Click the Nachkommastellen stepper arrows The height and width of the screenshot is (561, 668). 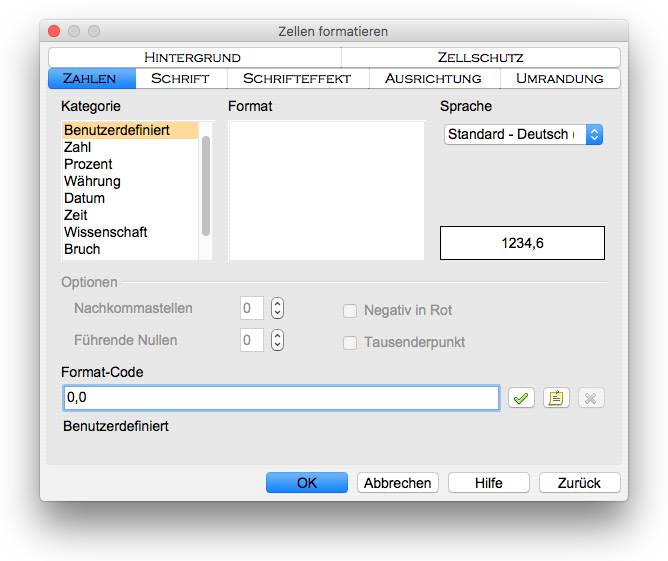[x=277, y=308]
